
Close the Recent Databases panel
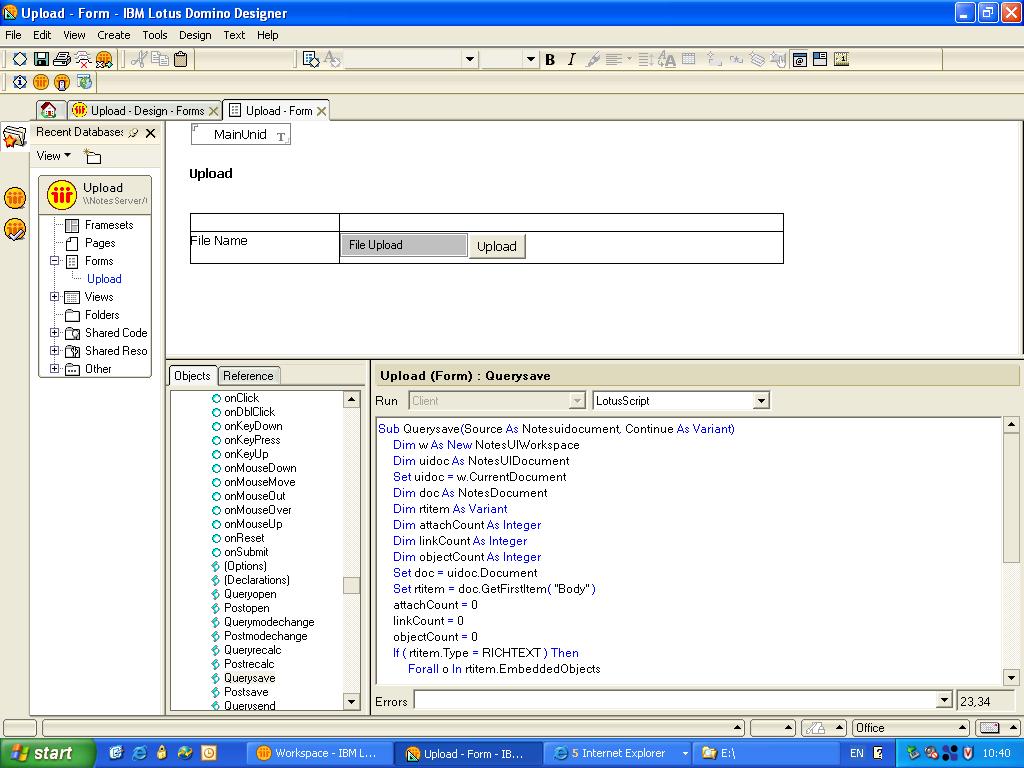pos(151,133)
